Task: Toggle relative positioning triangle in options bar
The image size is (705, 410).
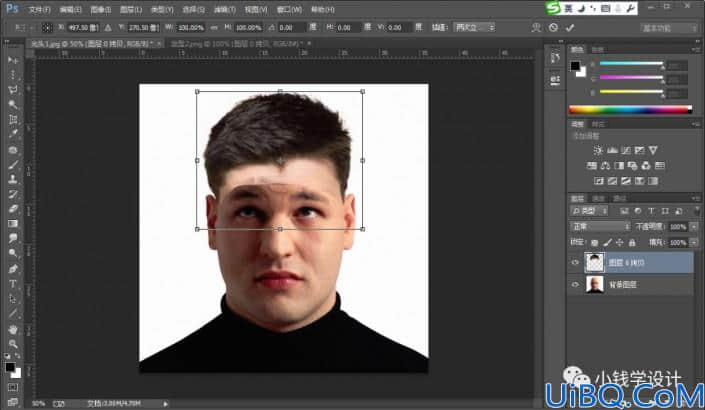Action: coord(108,28)
